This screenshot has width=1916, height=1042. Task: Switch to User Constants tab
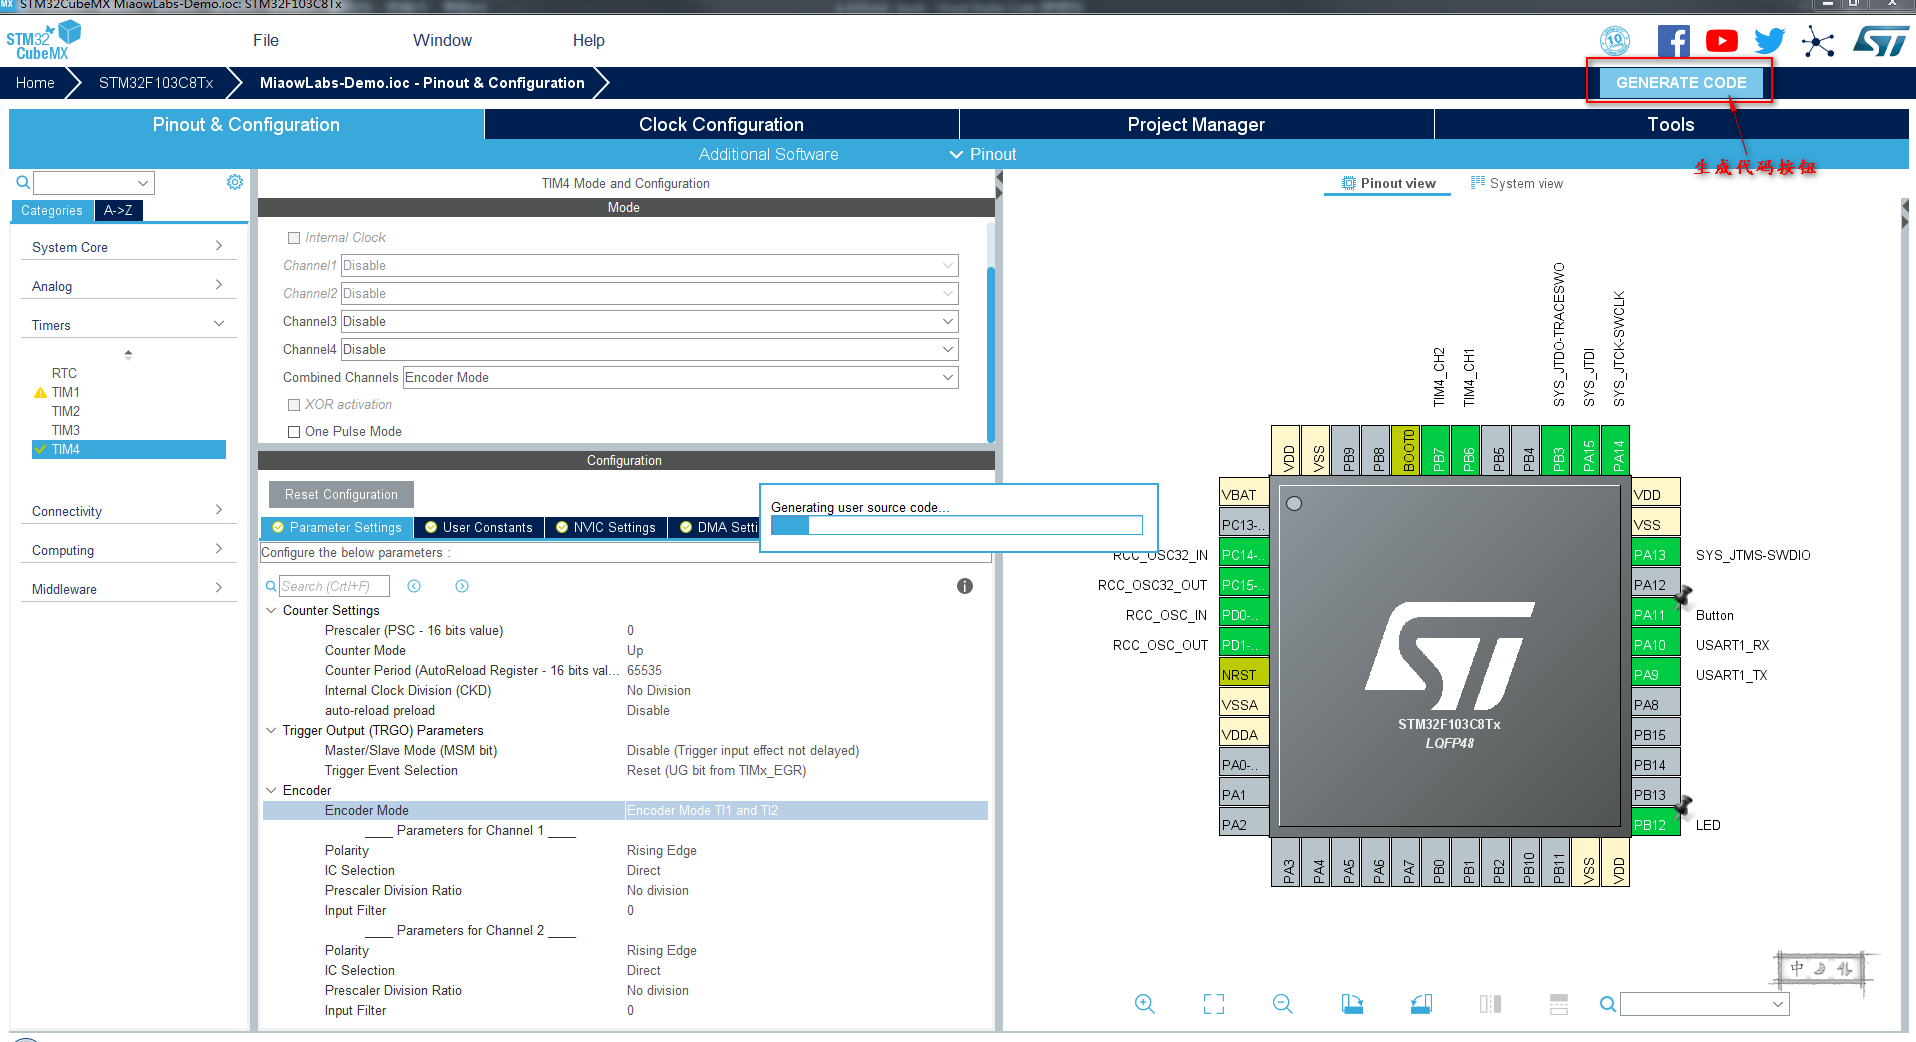pos(478,527)
